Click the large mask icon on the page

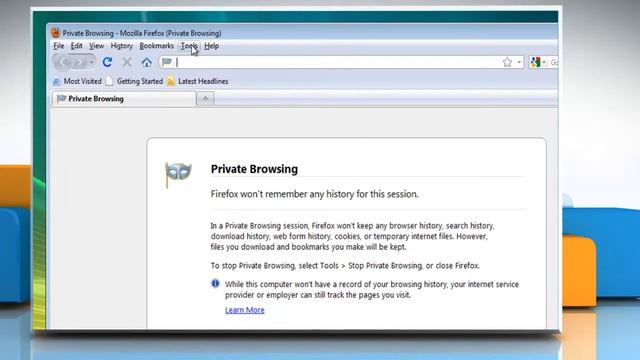[x=178, y=175]
